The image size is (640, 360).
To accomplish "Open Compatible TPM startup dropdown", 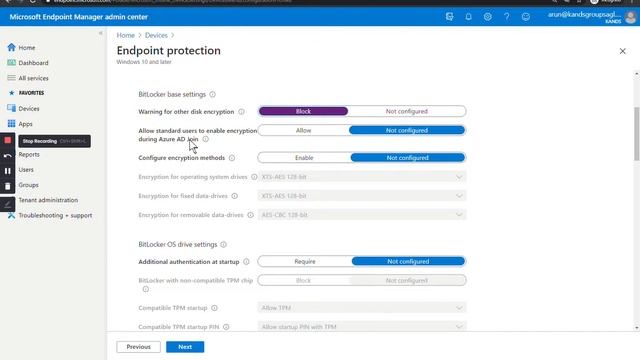I will point(362,308).
